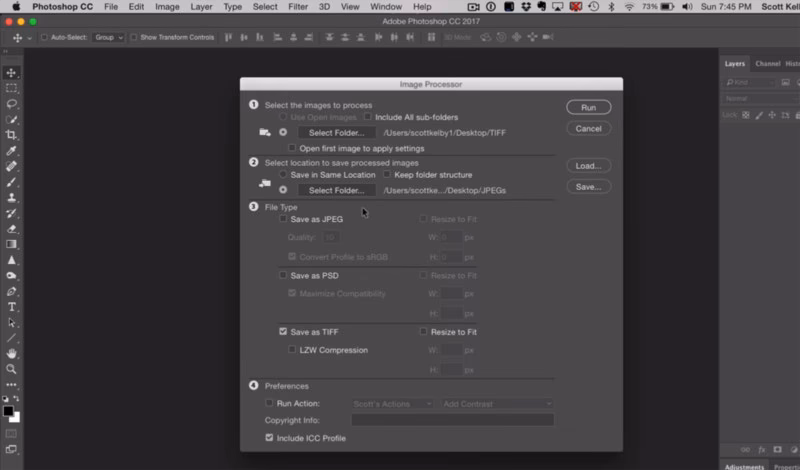
Task: Select the Quick Selection tool
Action: pyautogui.click(x=11, y=120)
